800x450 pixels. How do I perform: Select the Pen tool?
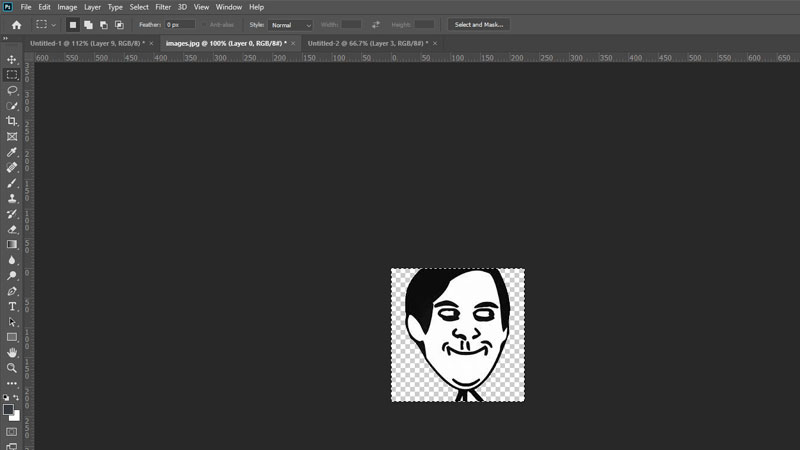(12, 291)
